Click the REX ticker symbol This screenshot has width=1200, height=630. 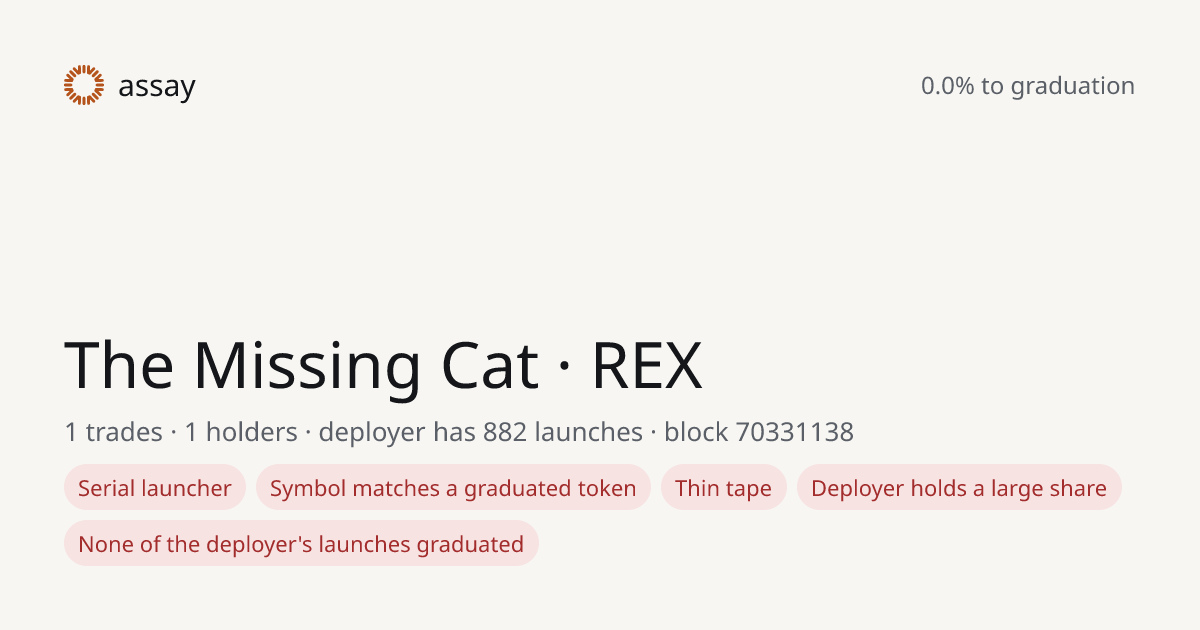coord(647,365)
